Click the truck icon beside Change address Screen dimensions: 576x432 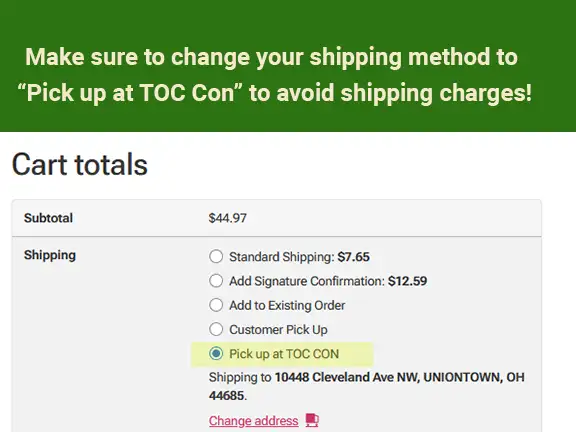(x=312, y=420)
